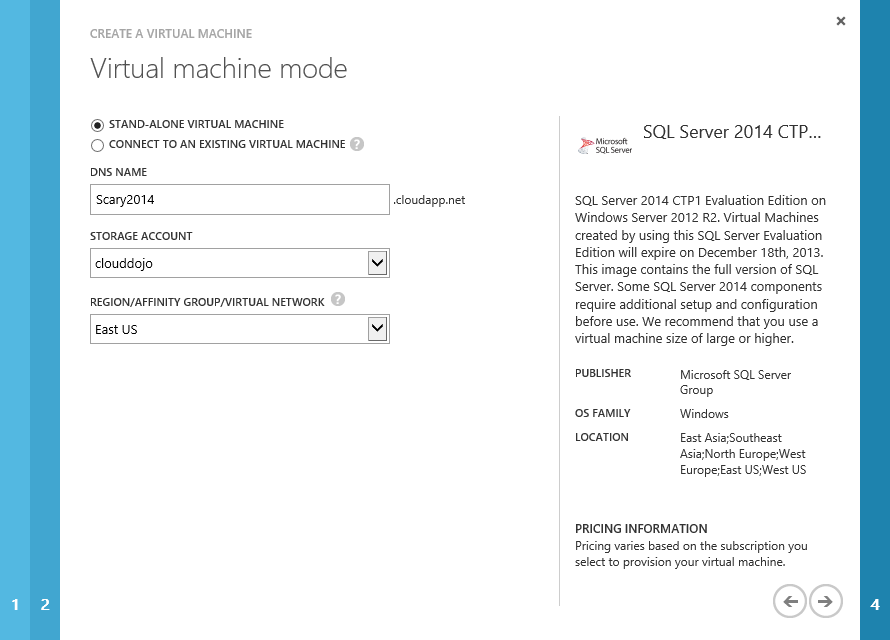This screenshot has width=890, height=640.
Task: Click the DNS NAME field label
Action: (x=119, y=172)
